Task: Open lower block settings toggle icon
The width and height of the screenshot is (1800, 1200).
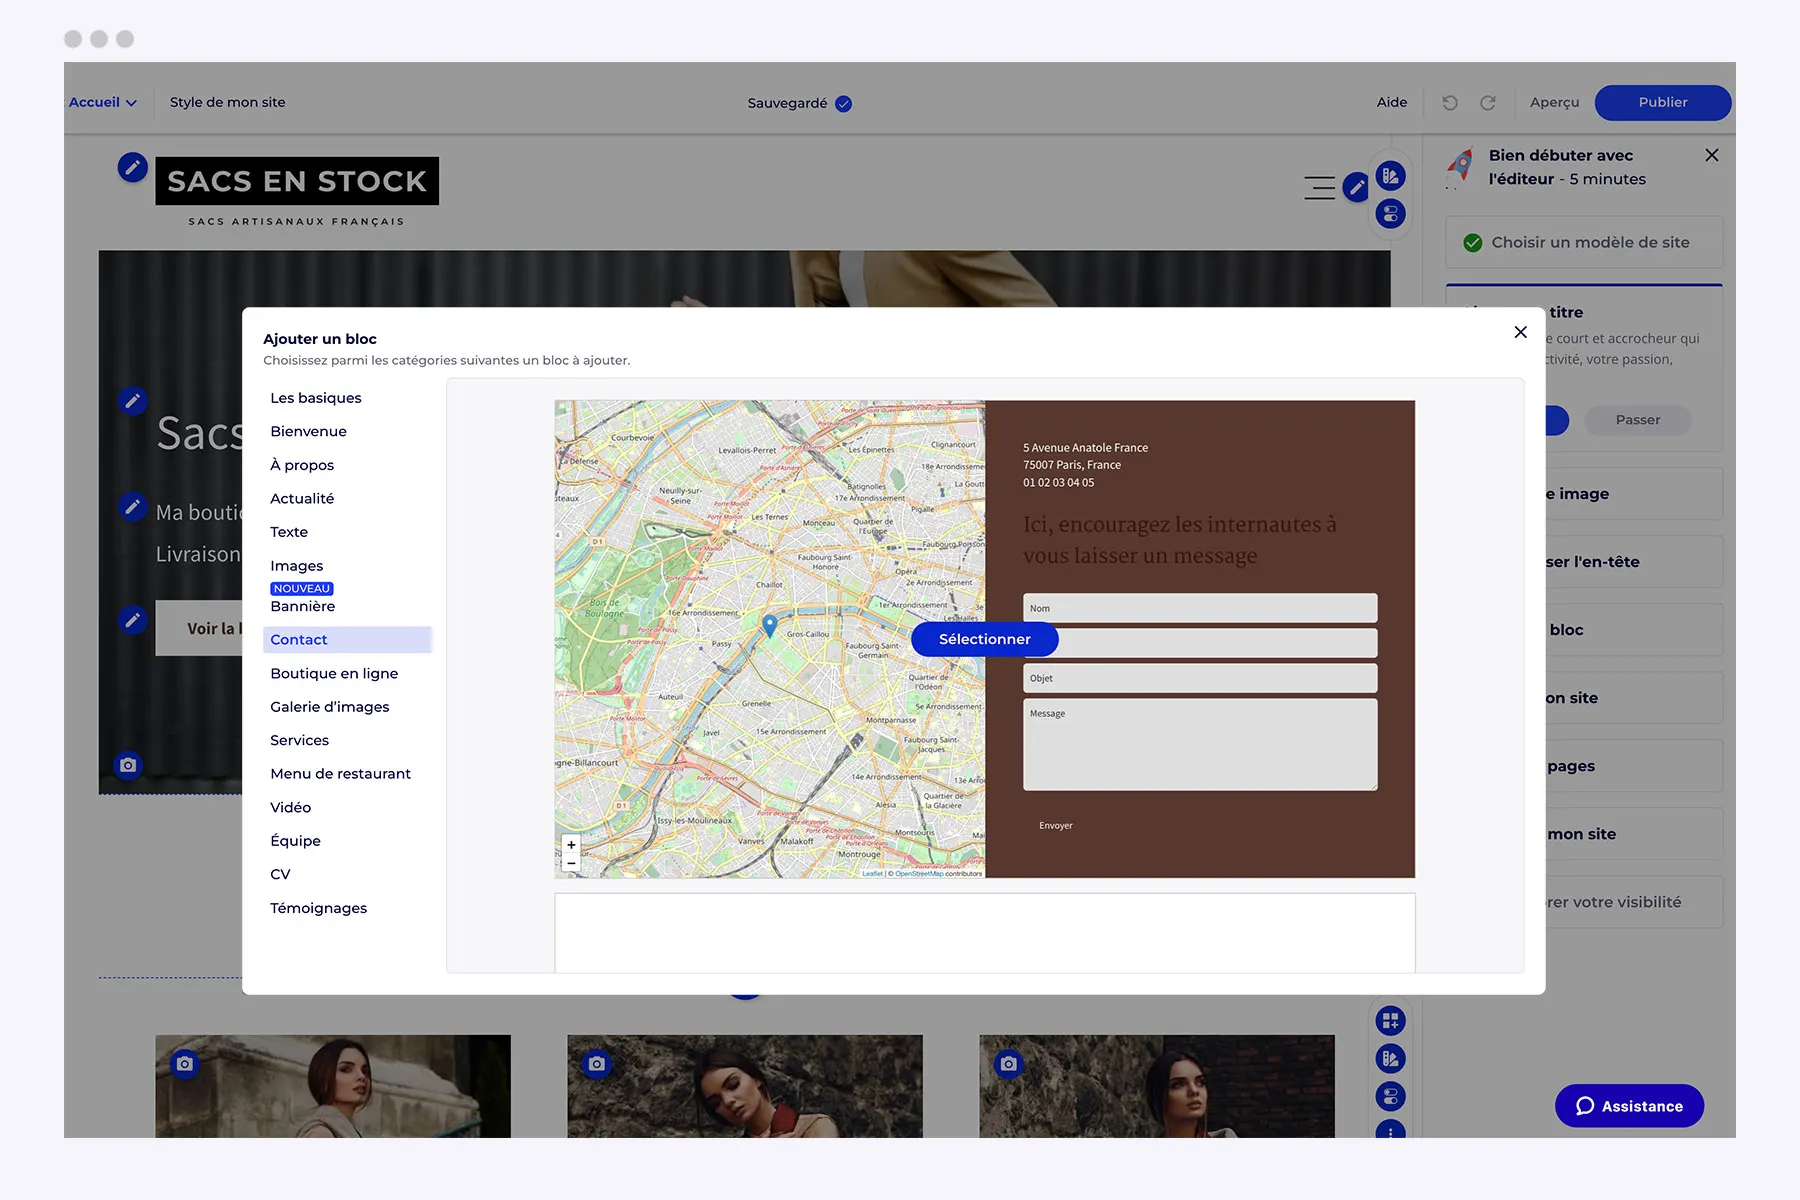Action: tap(1390, 1097)
